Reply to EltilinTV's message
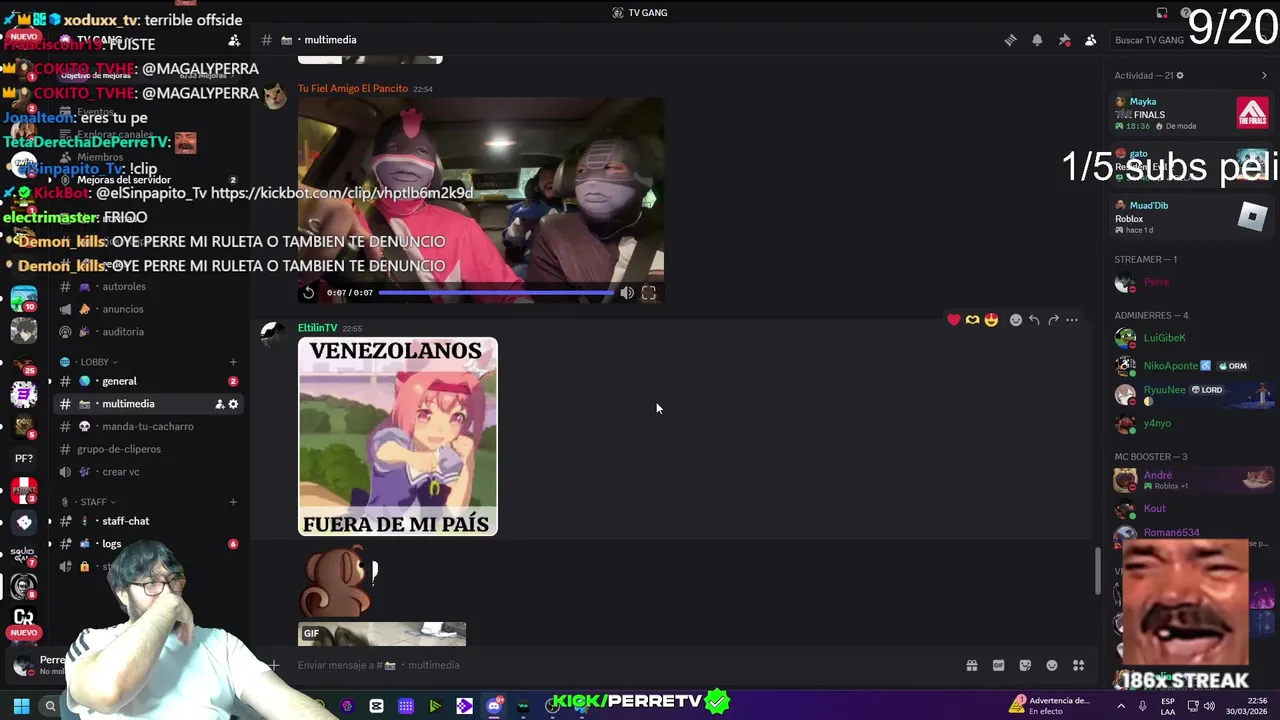 point(1034,320)
